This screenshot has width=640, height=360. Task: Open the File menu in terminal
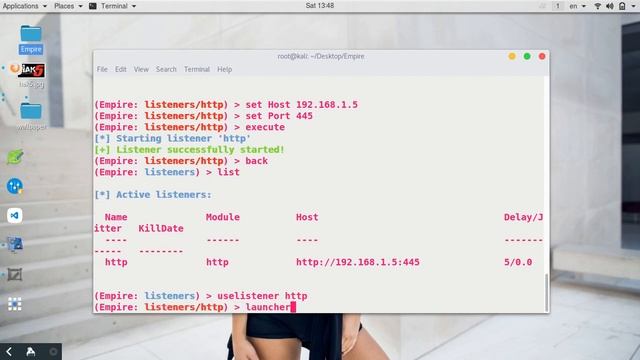(102, 69)
